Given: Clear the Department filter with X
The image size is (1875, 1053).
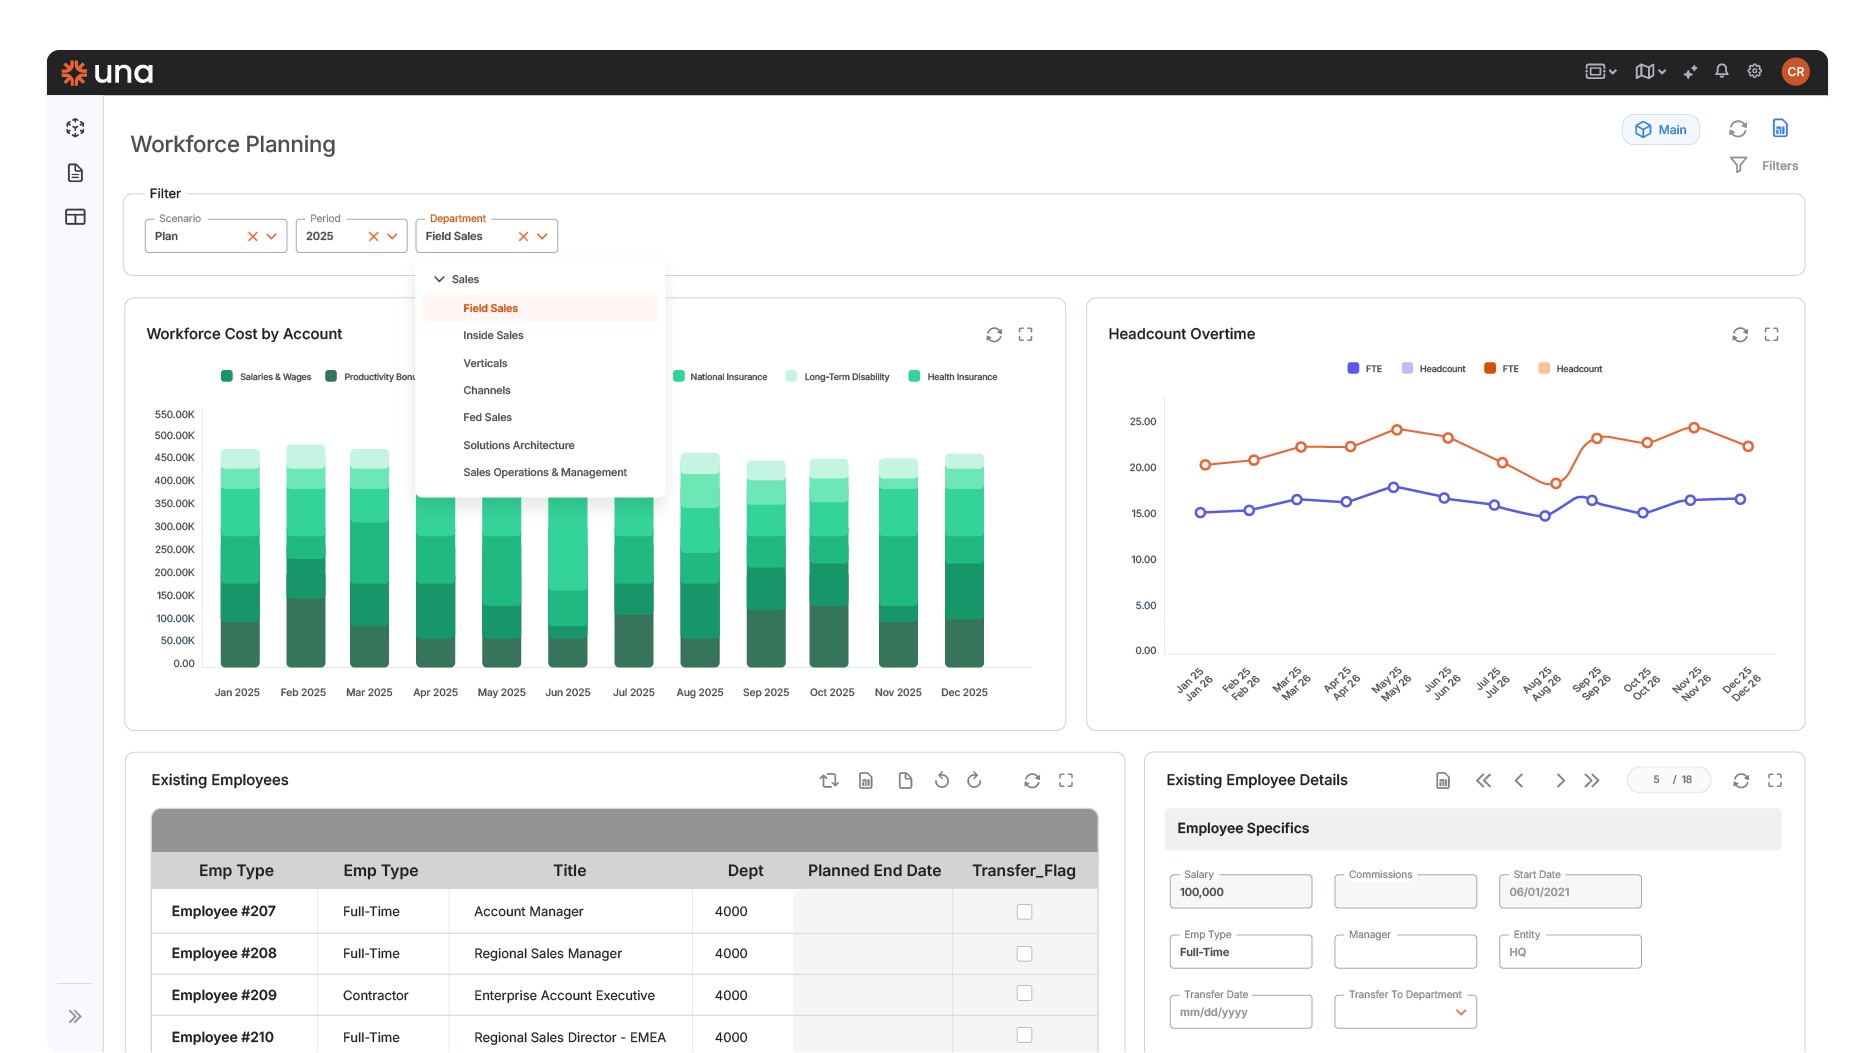Looking at the screenshot, I should (523, 237).
